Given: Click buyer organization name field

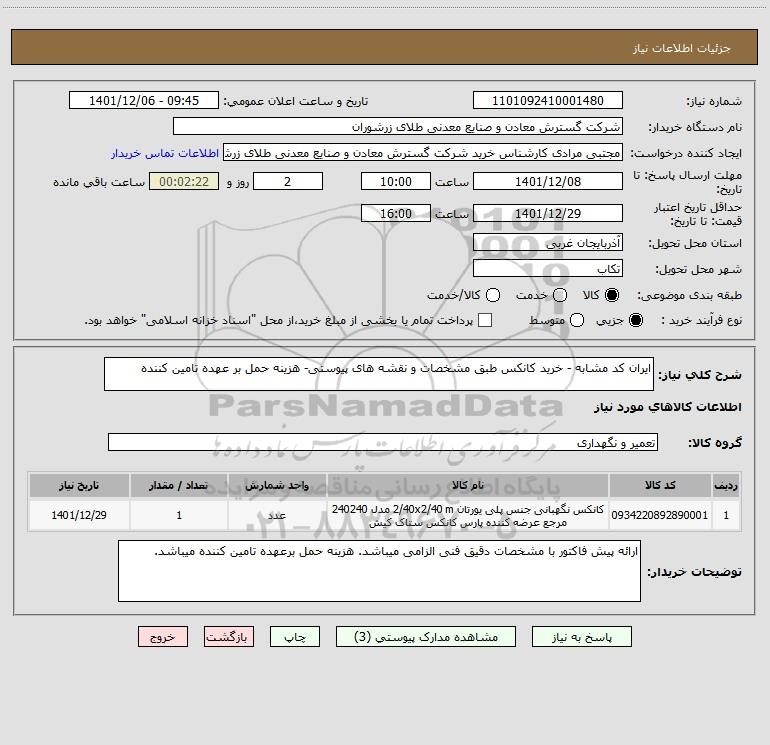Looking at the screenshot, I should [398, 126].
